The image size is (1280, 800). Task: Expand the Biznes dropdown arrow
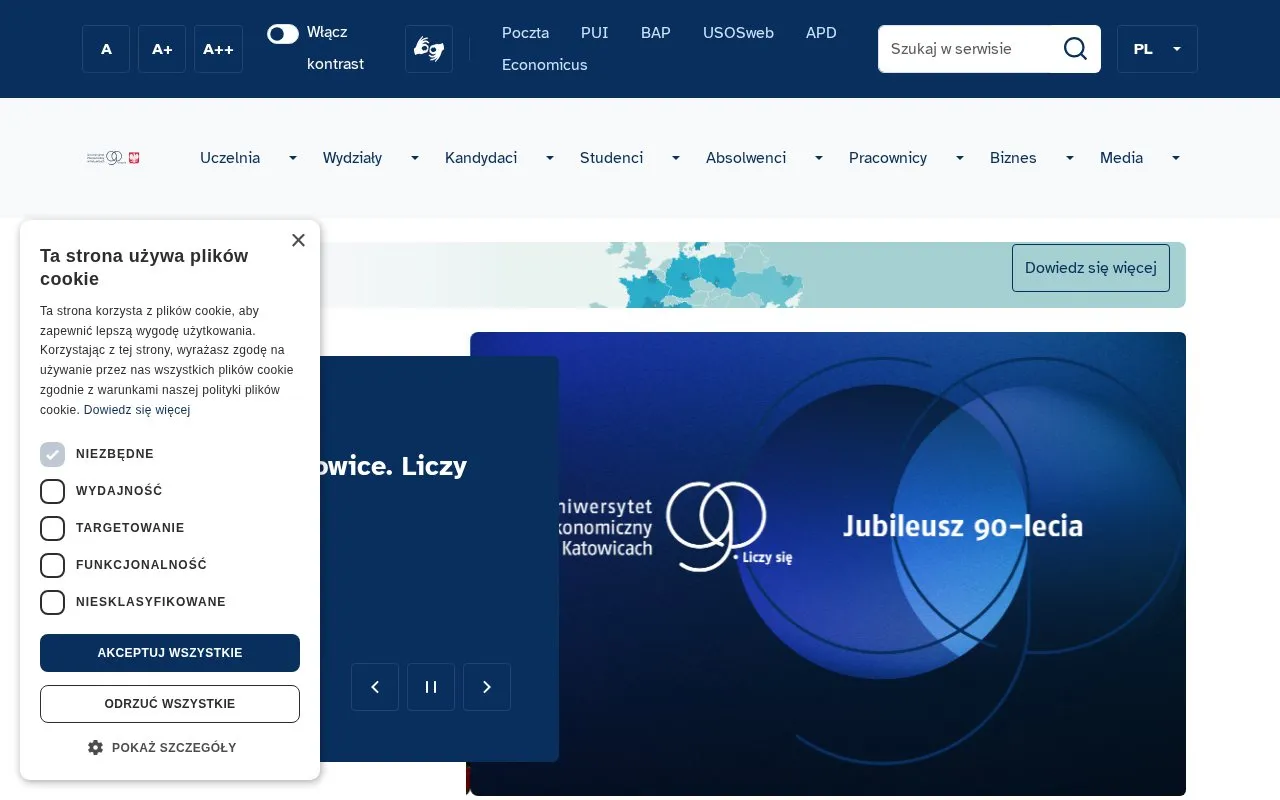pyautogui.click(x=1070, y=158)
